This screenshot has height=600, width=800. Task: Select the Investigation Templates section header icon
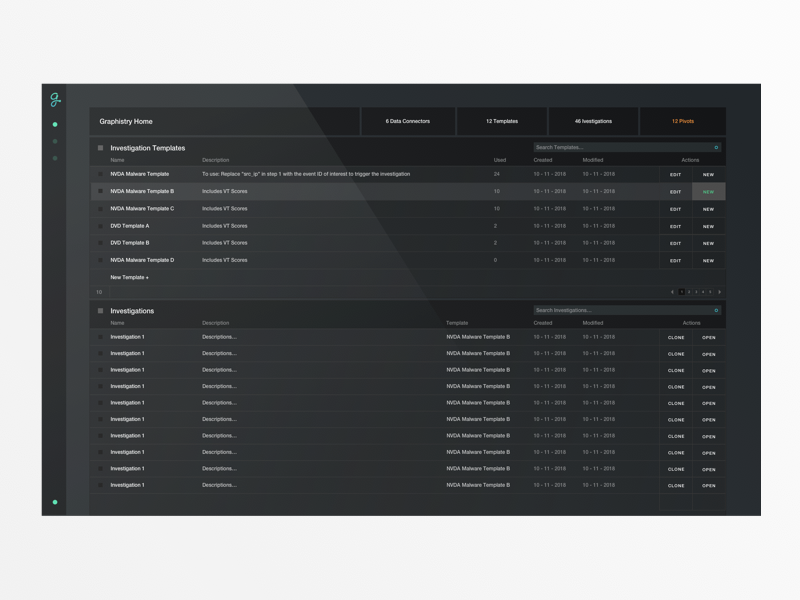[x=100, y=146]
